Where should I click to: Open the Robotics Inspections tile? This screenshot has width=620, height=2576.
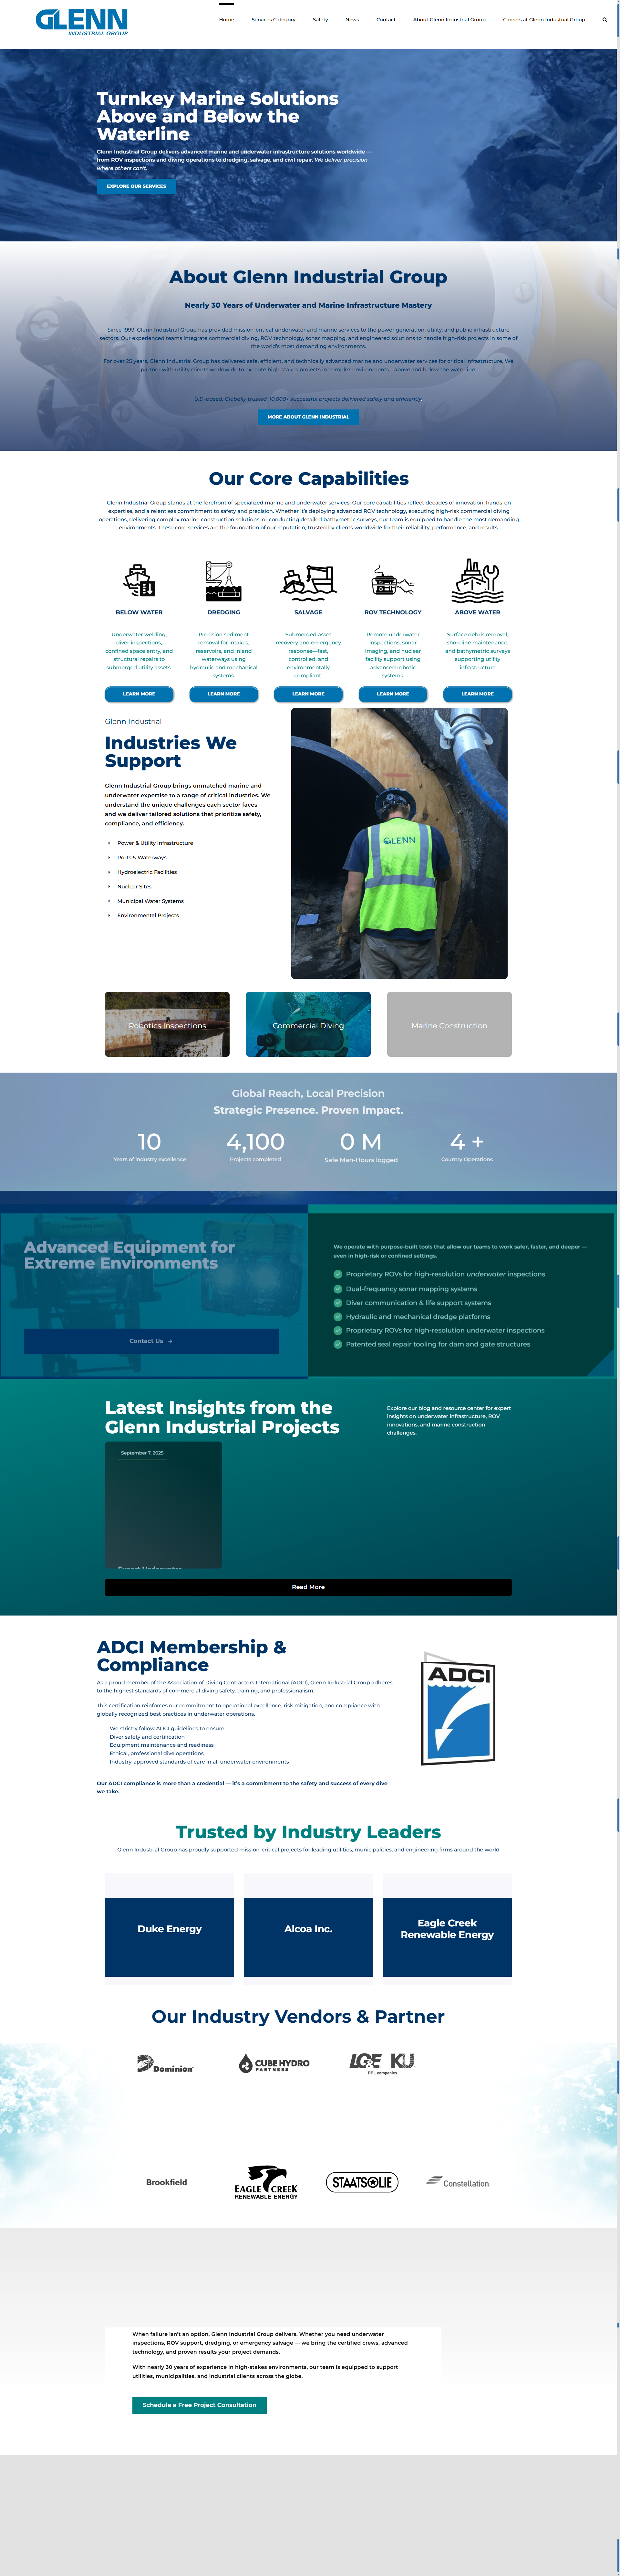167,1024
